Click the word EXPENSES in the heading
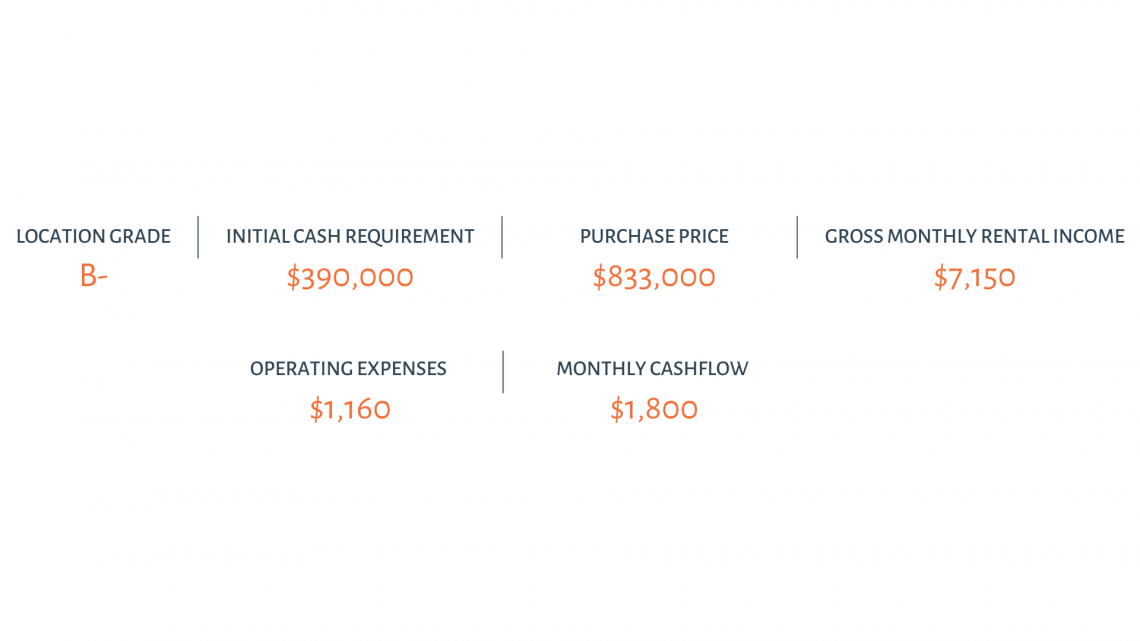 [401, 369]
